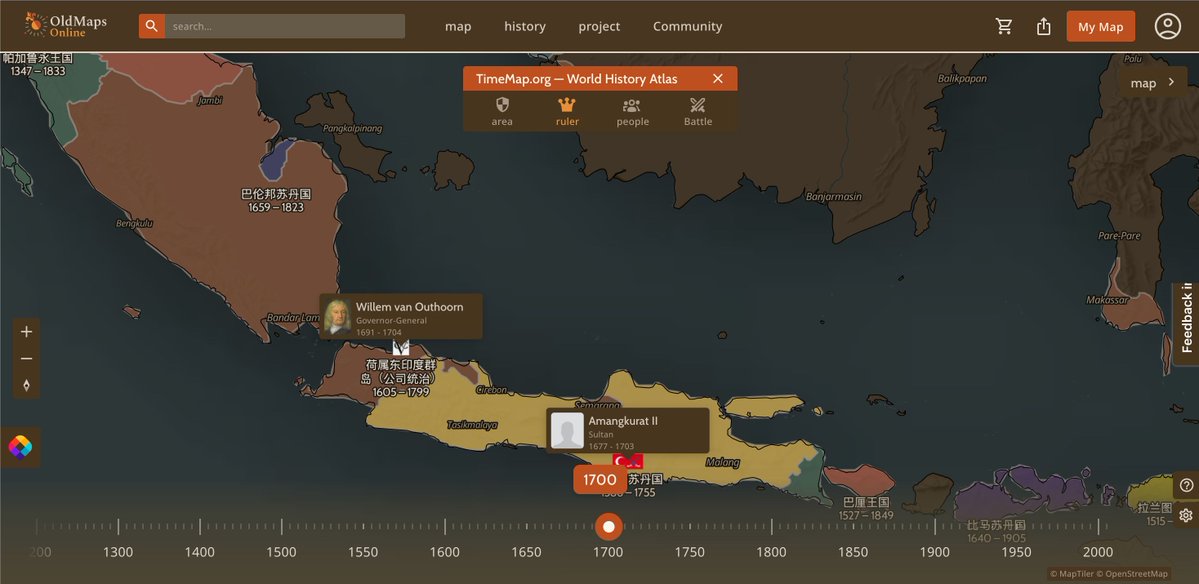
Task: Click the Dutch East India Company flag marker
Action: click(x=401, y=348)
